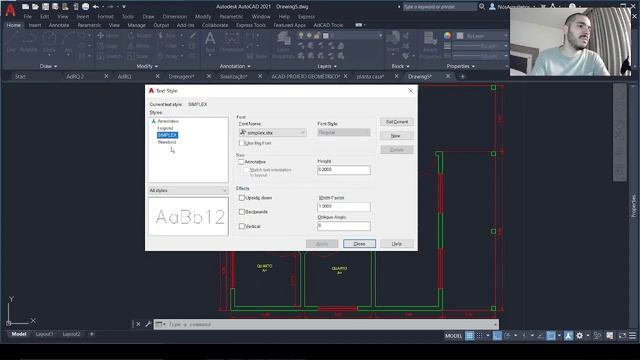Select the Dimension tool in Annotation panel
This screenshot has height=360, width=640.
click(231, 42)
